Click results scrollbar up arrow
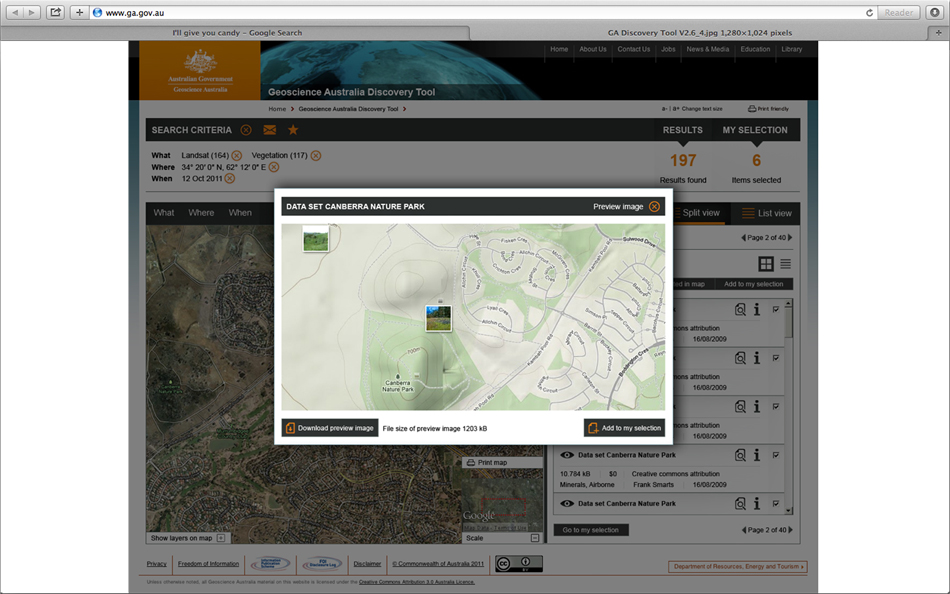Viewport: 950px width, 594px height. point(788,302)
